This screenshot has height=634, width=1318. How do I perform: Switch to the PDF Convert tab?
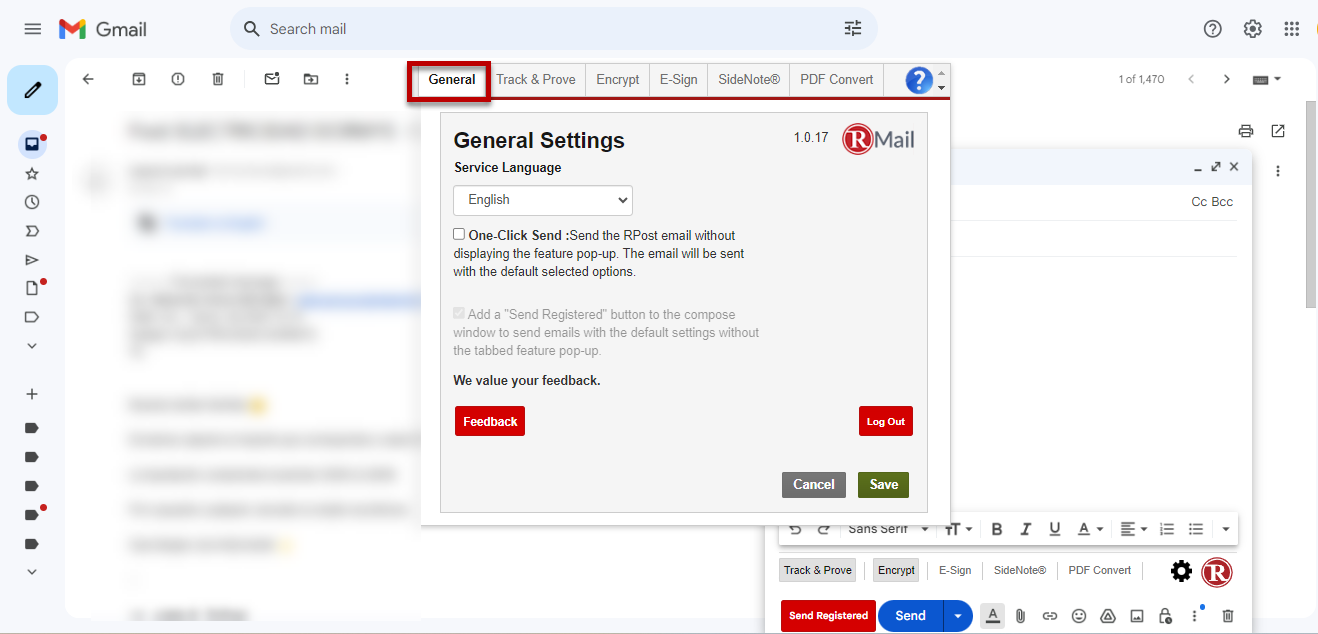pos(837,80)
